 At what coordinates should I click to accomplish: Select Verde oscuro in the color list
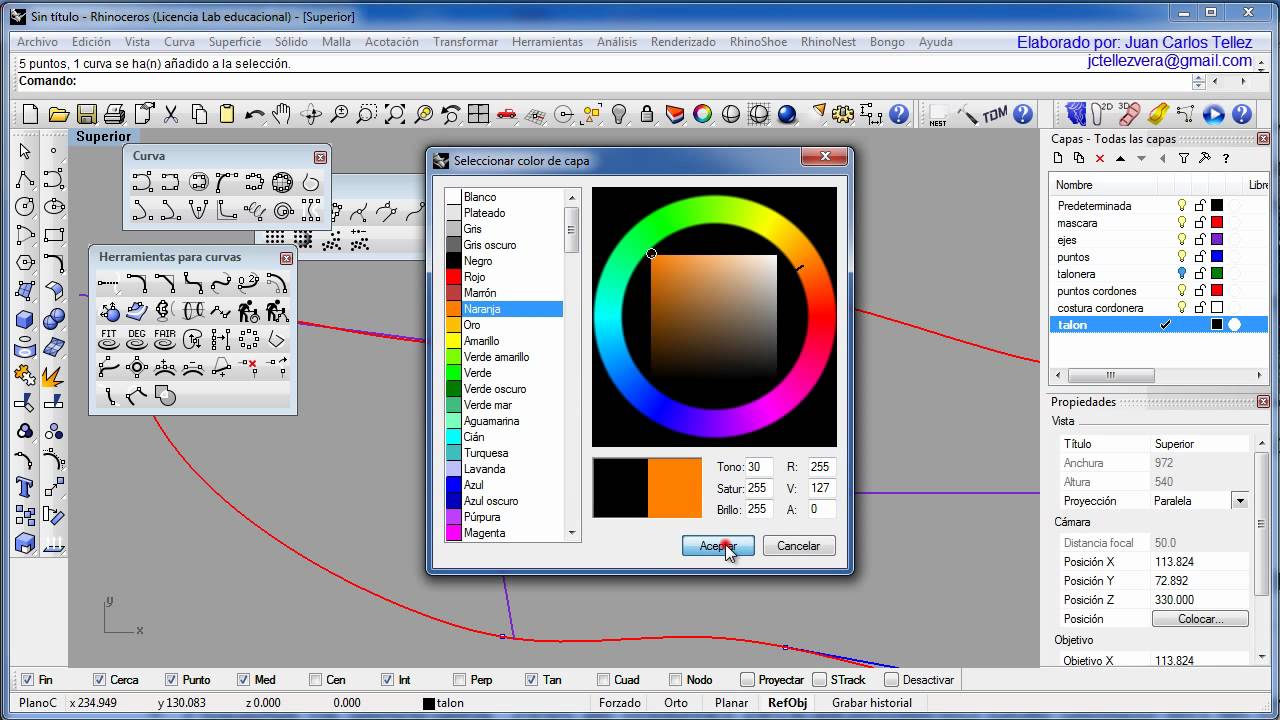pos(504,389)
